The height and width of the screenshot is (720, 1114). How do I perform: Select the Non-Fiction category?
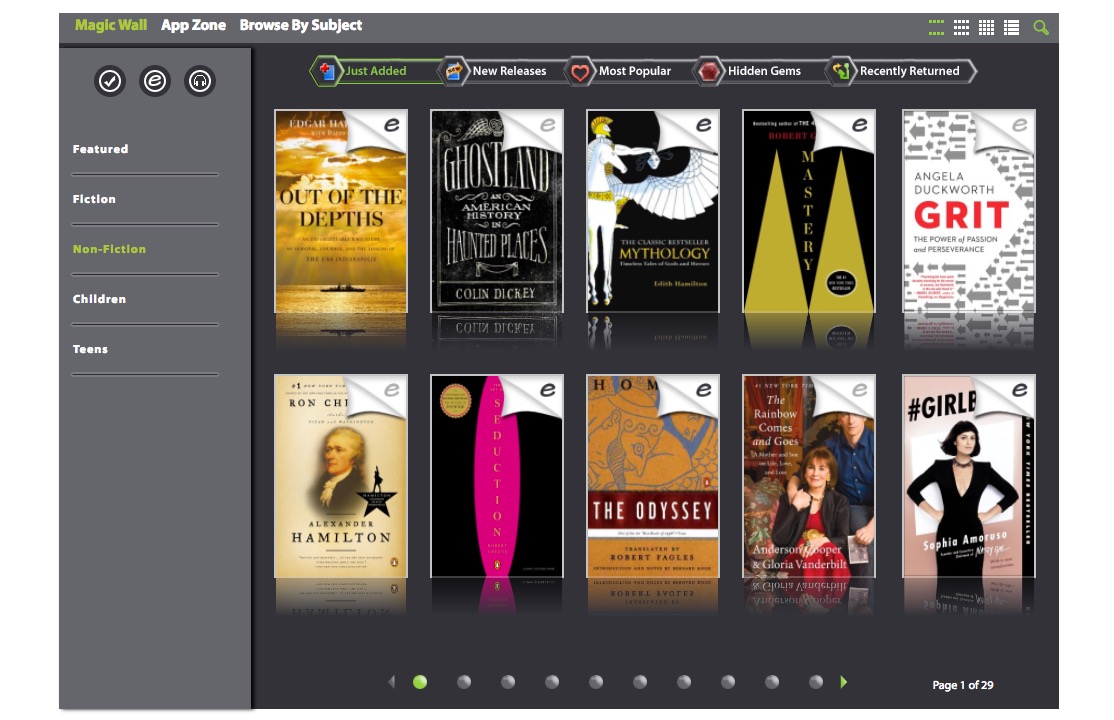(109, 249)
